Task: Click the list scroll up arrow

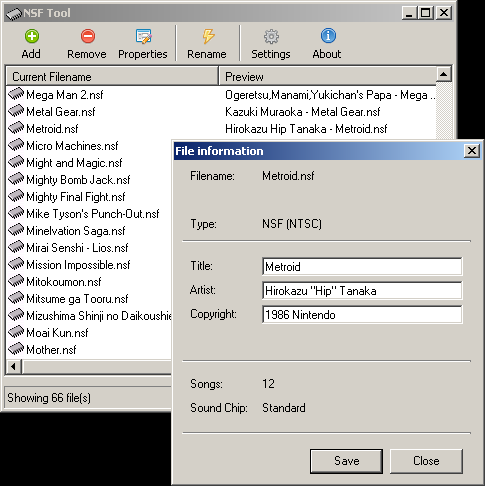Action: tap(444, 74)
